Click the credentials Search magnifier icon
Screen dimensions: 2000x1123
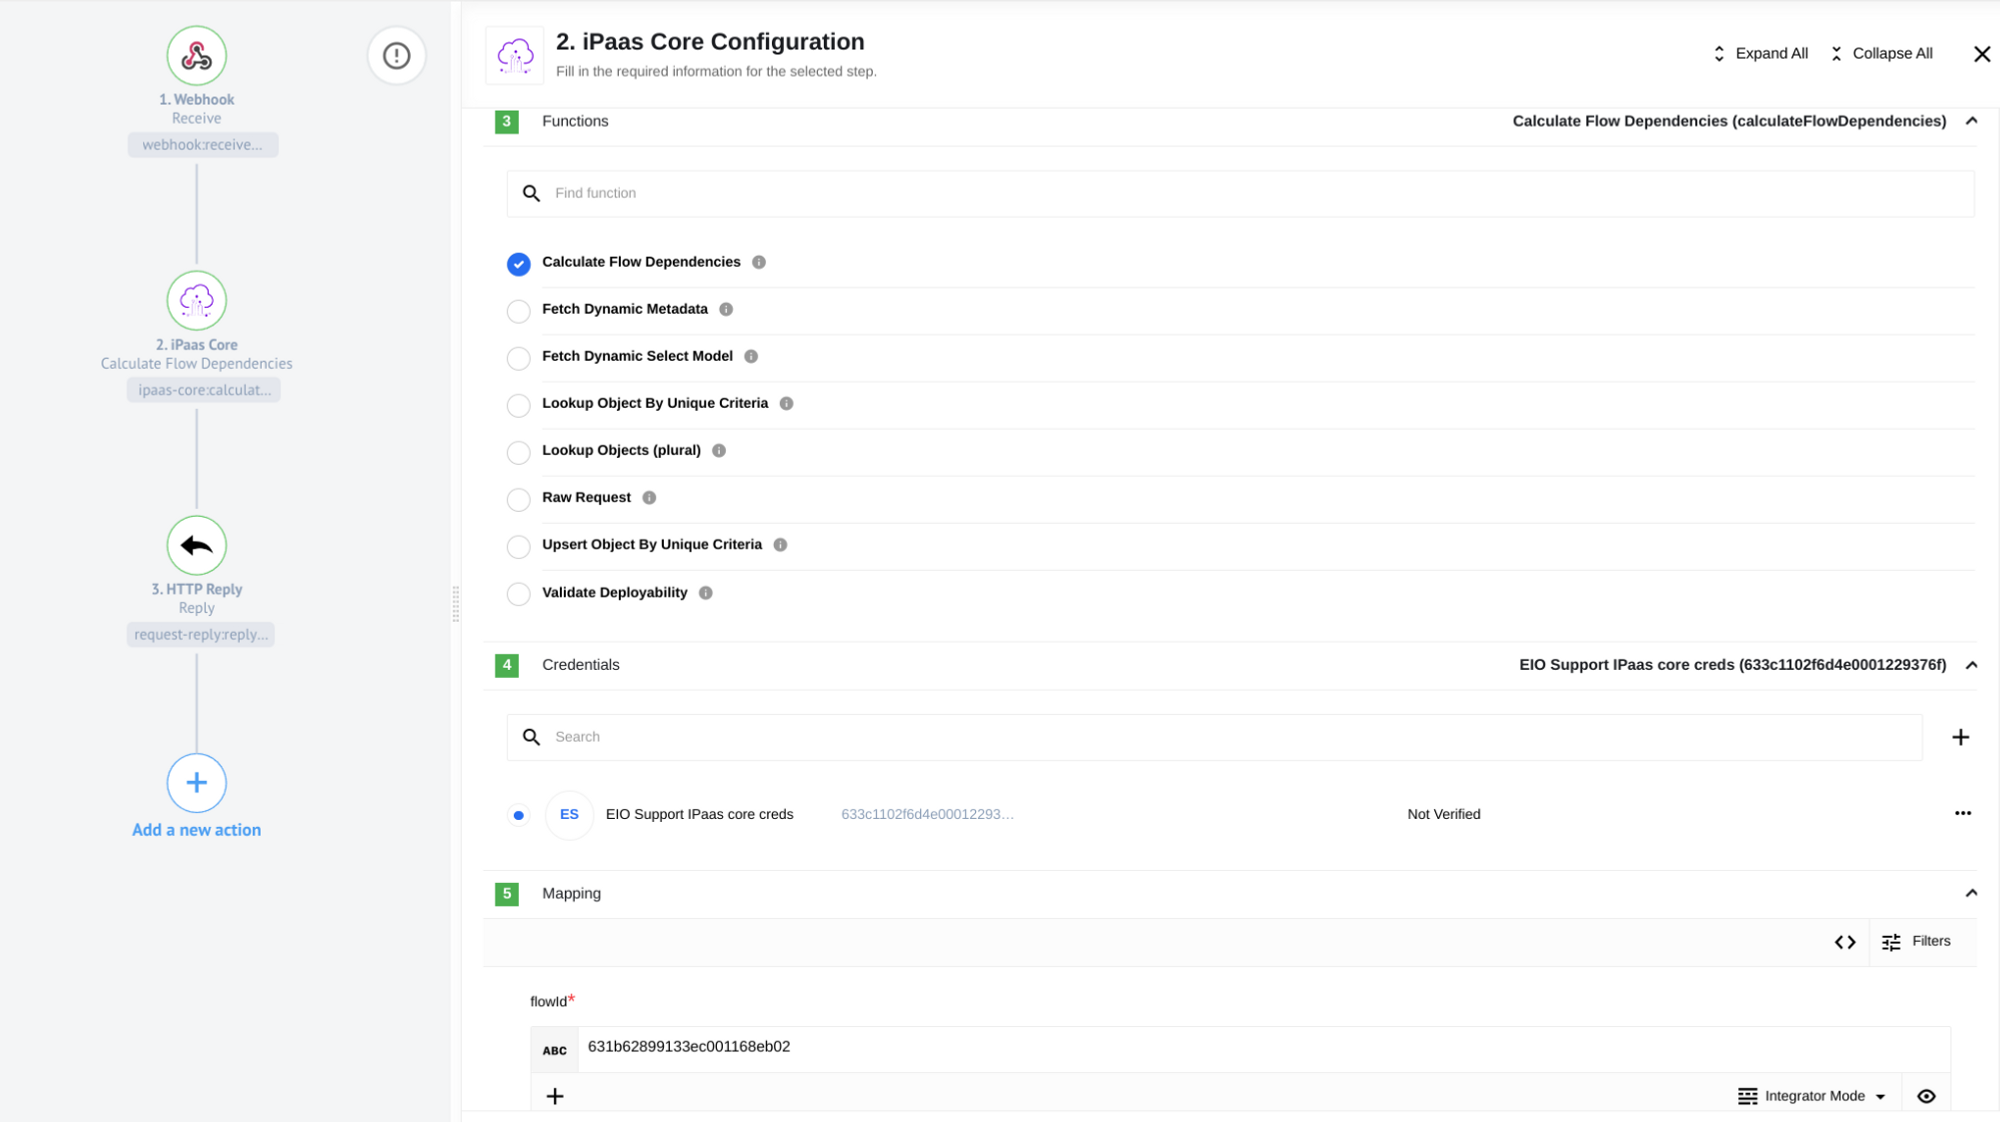pyautogui.click(x=531, y=737)
